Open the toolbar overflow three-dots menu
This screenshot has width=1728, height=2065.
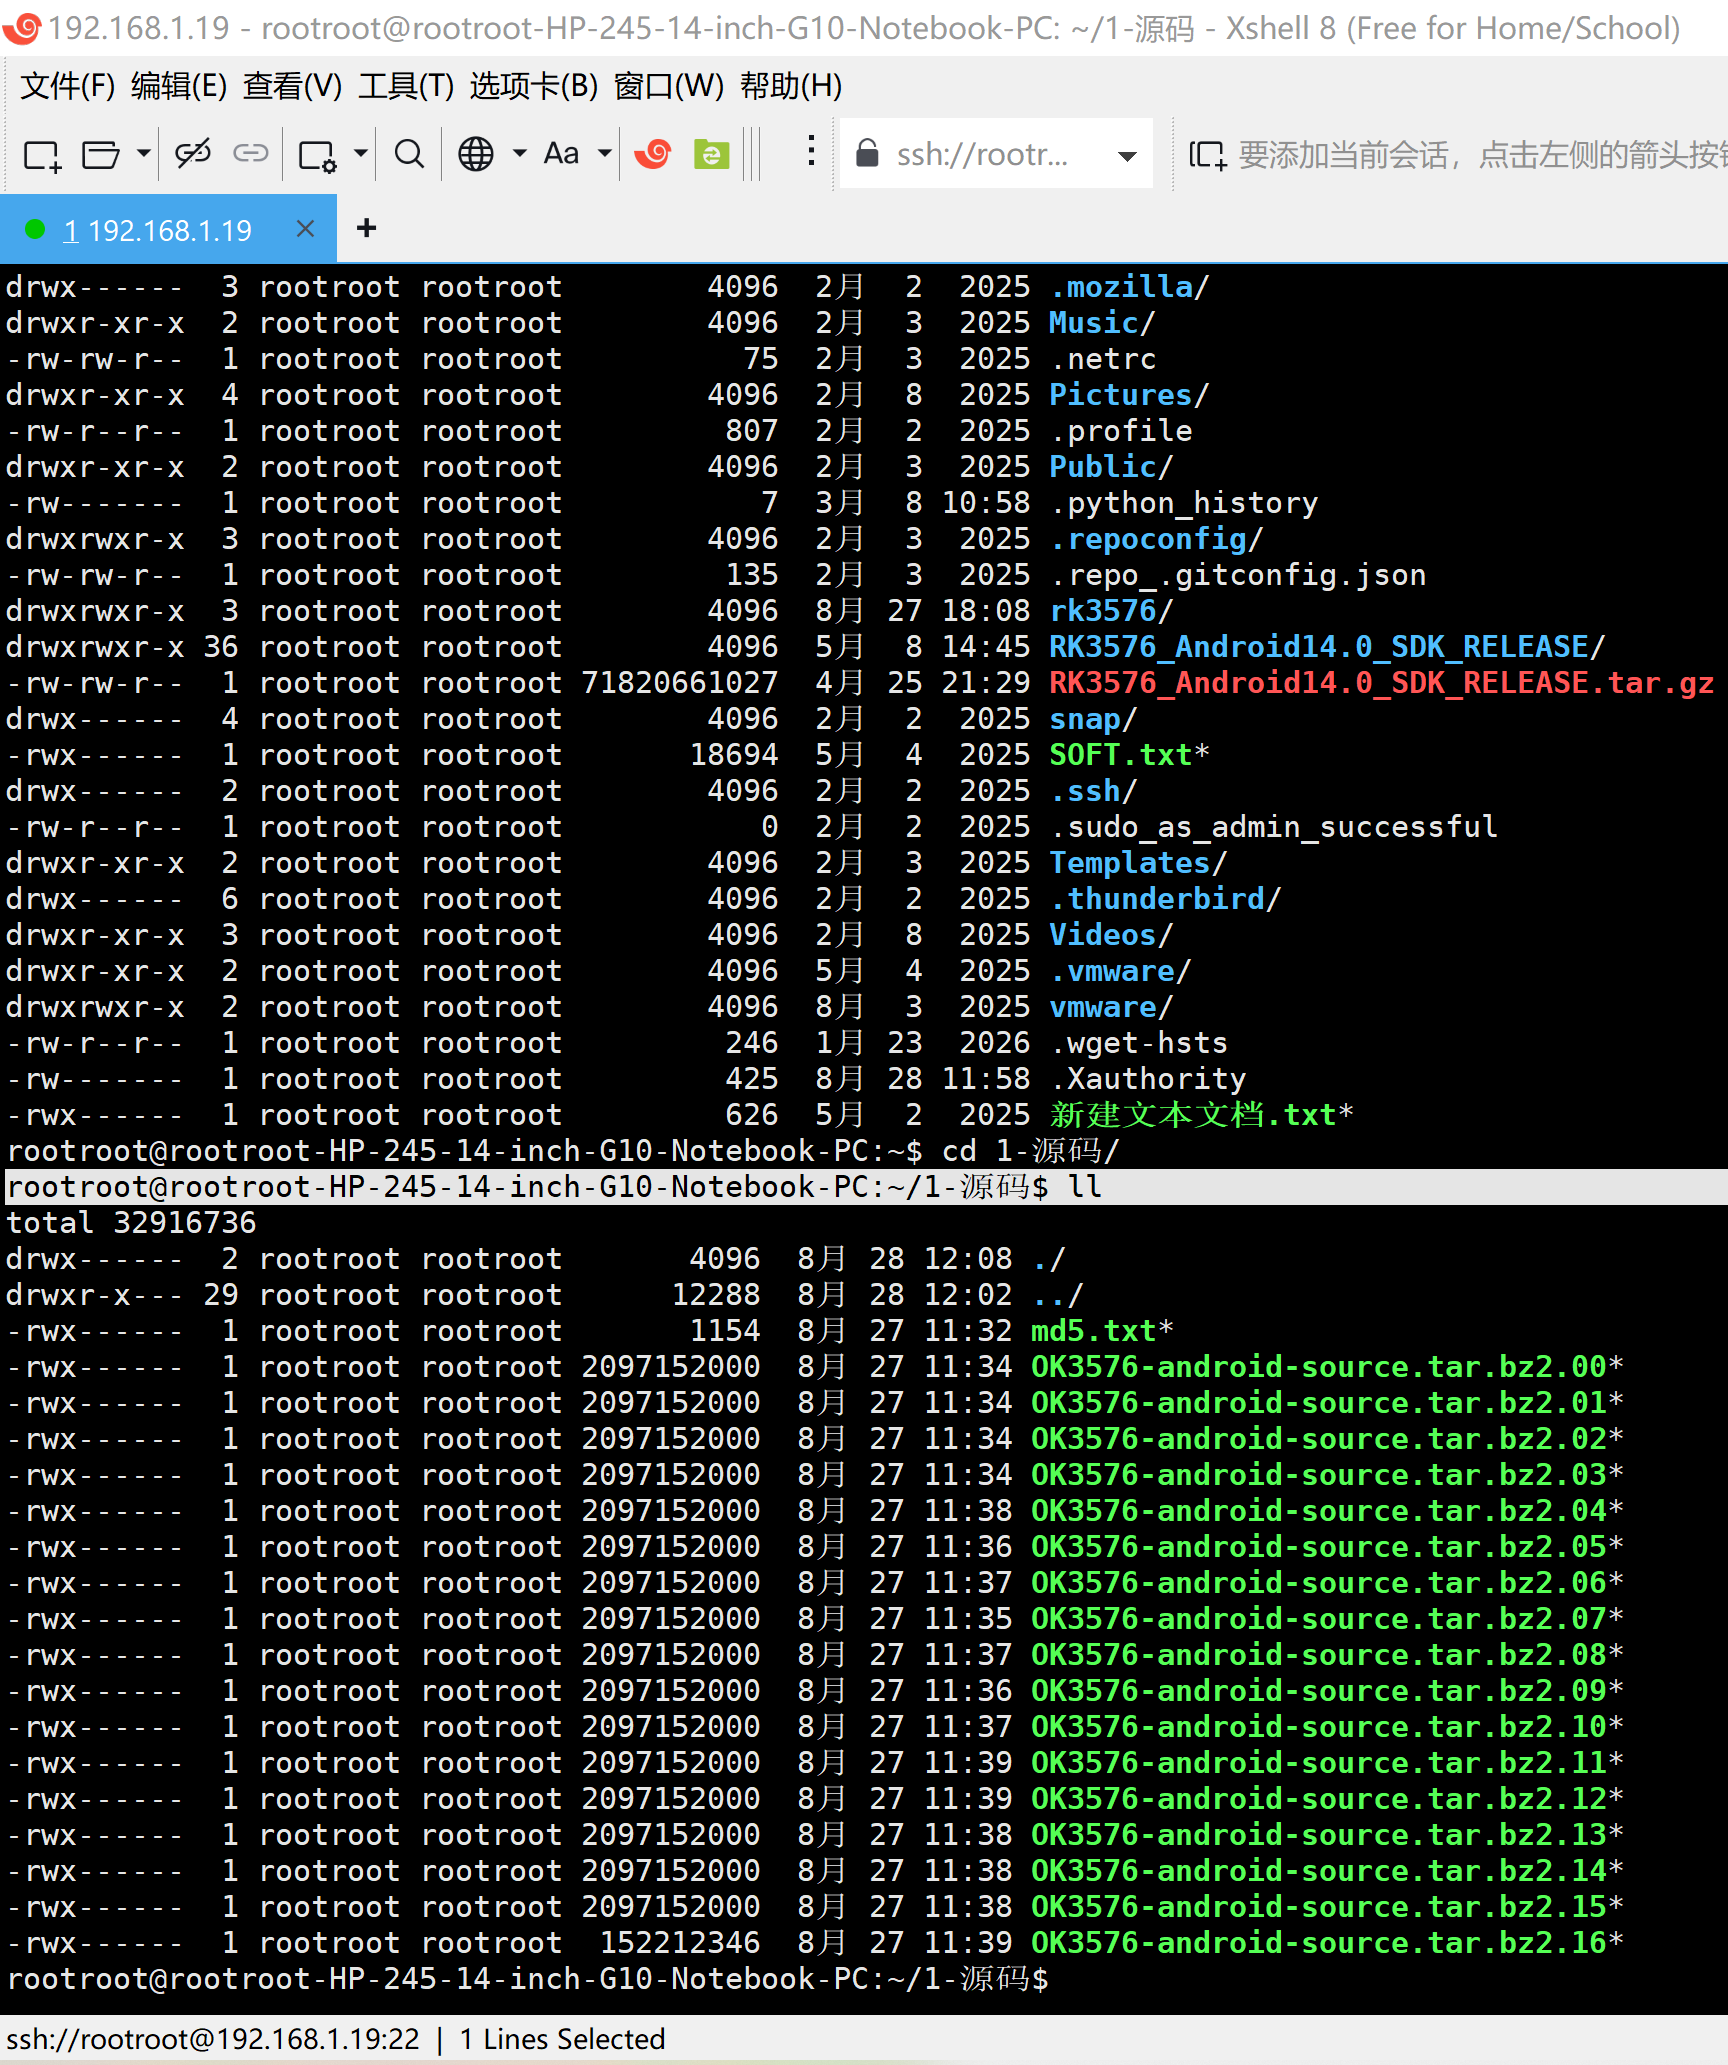click(811, 152)
